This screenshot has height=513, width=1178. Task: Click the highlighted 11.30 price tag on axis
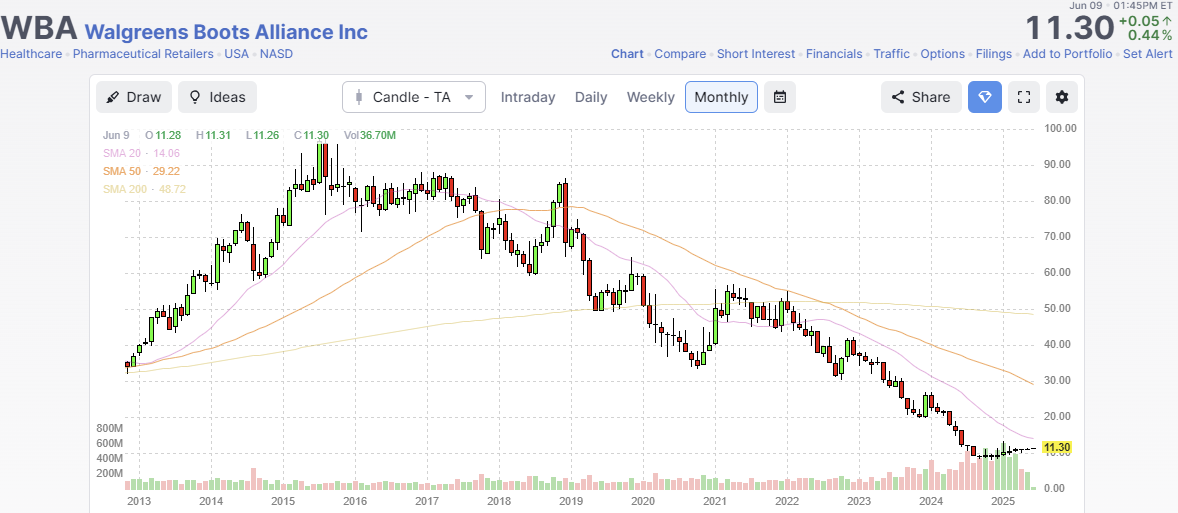pyautogui.click(x=1058, y=447)
